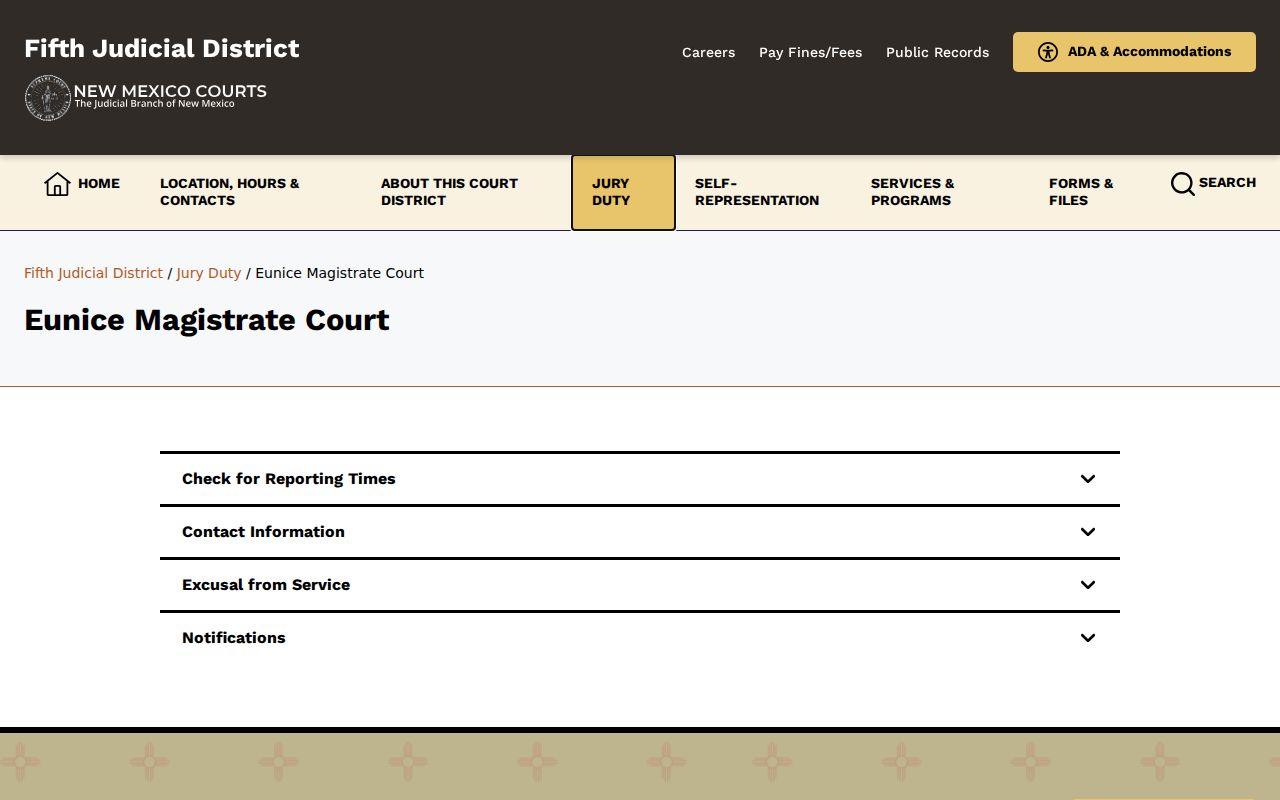
Task: Click the Eunice Magistrate Court breadcrumb text
Action: coord(340,273)
